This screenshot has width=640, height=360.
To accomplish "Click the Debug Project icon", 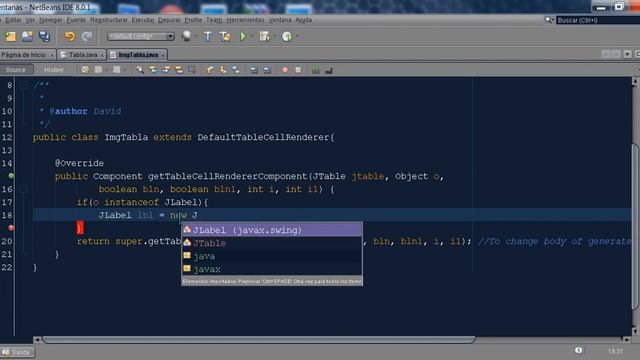I will (264, 37).
